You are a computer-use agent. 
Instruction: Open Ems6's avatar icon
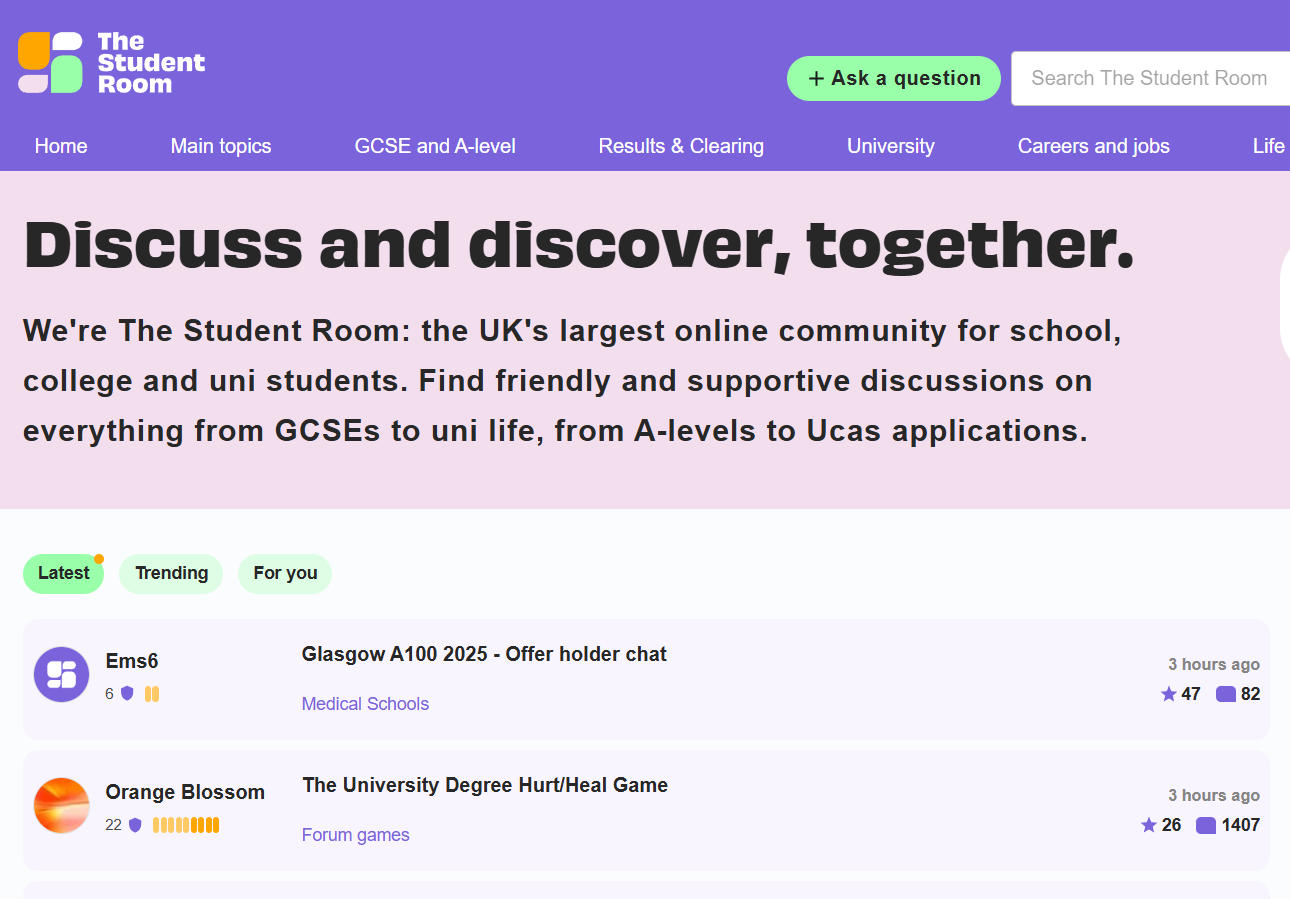62,674
